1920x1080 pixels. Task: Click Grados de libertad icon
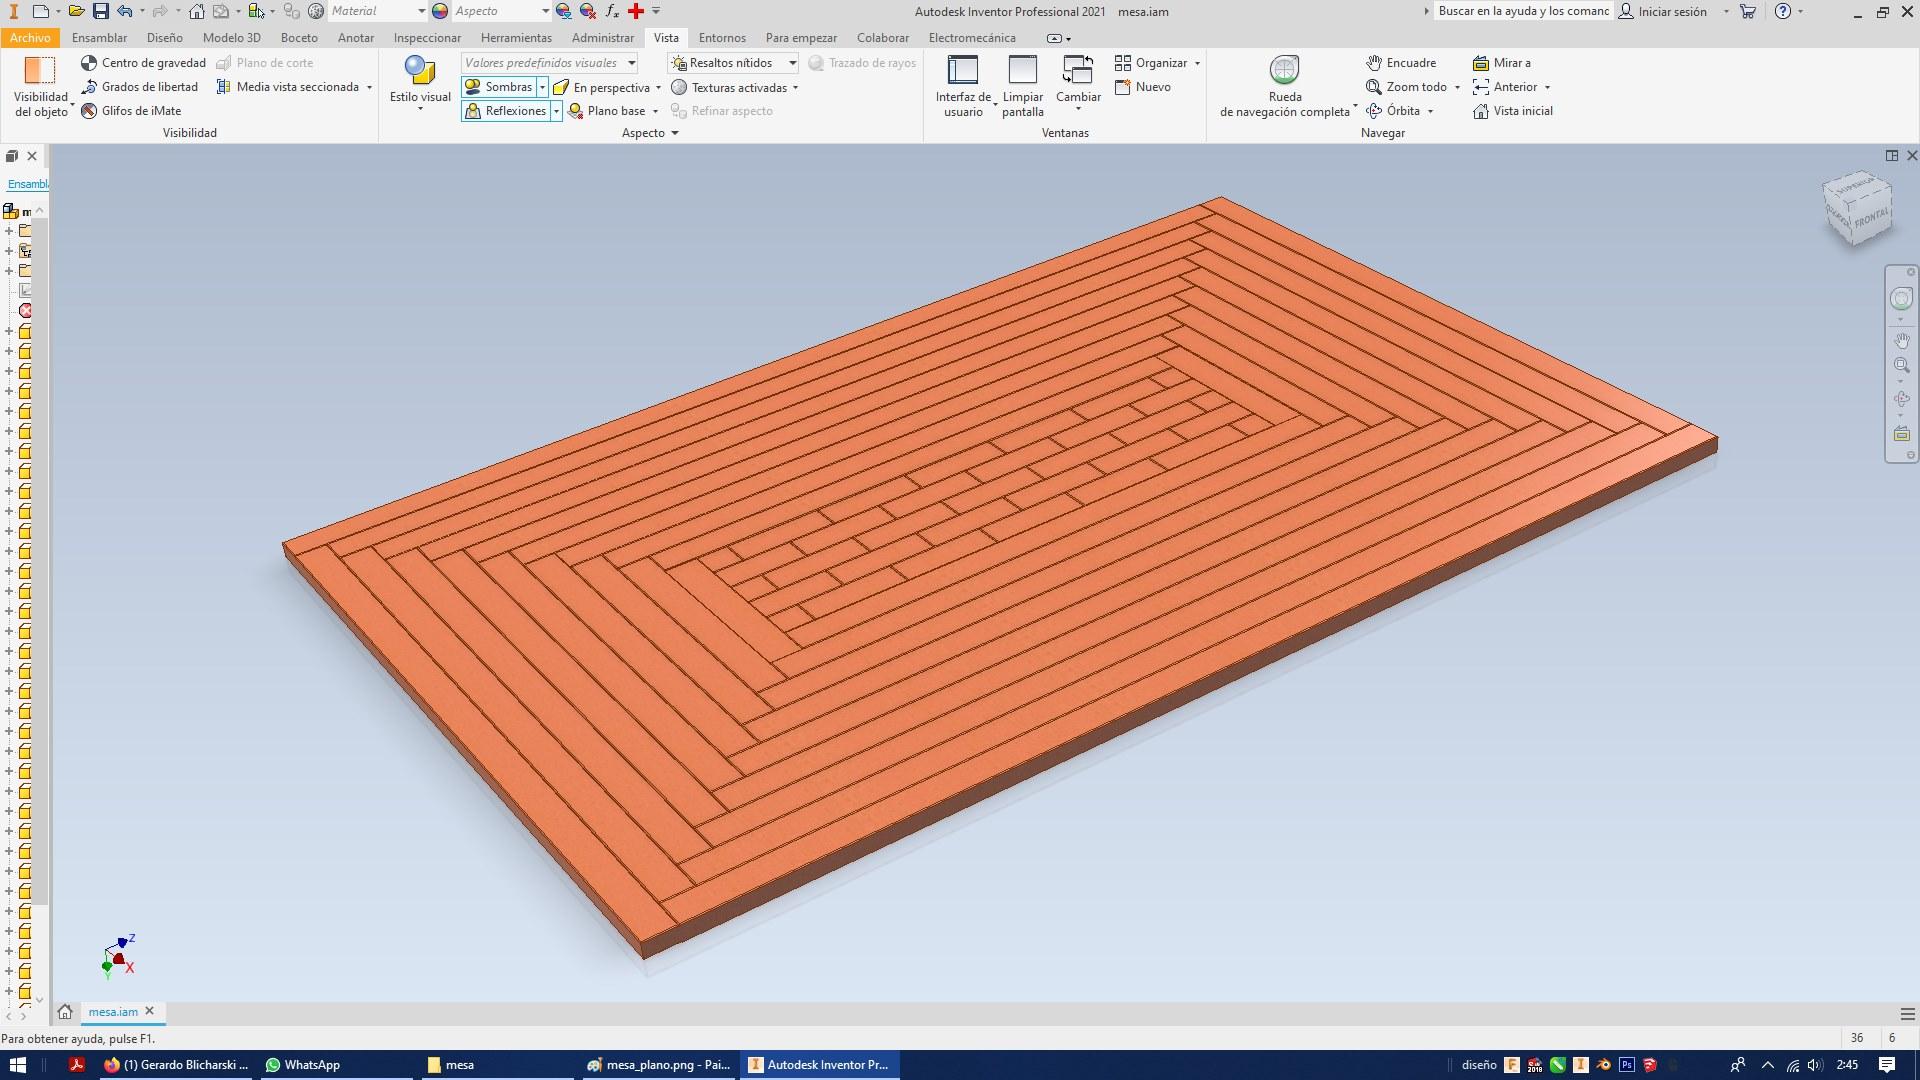(x=89, y=87)
